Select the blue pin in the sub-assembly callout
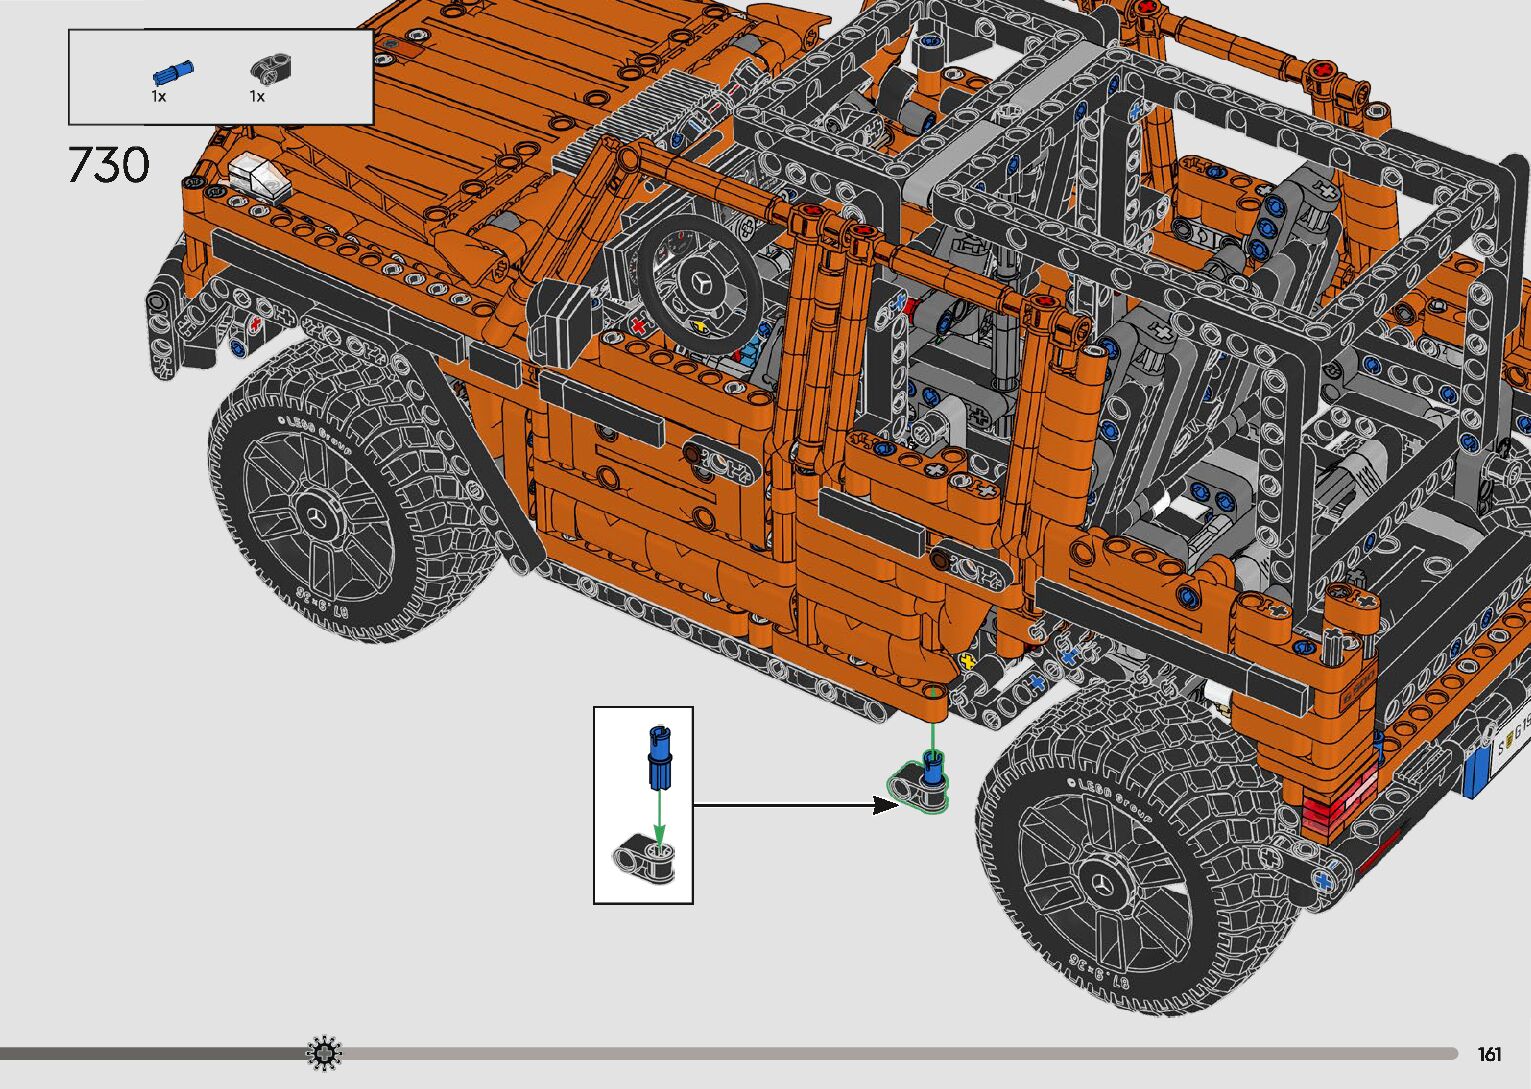Image resolution: width=1531 pixels, height=1089 pixels. click(x=658, y=758)
